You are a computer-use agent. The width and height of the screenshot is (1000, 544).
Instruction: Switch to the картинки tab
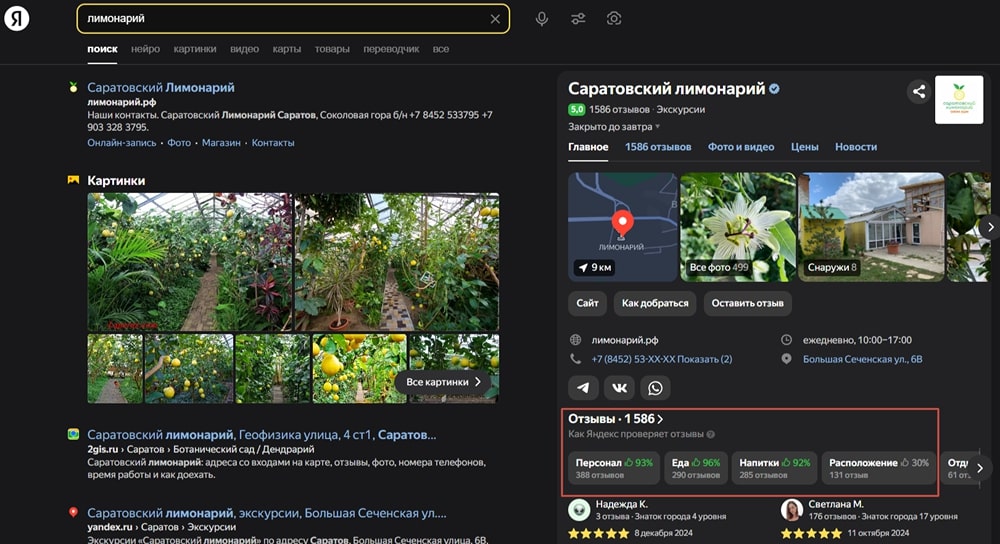[x=195, y=48]
